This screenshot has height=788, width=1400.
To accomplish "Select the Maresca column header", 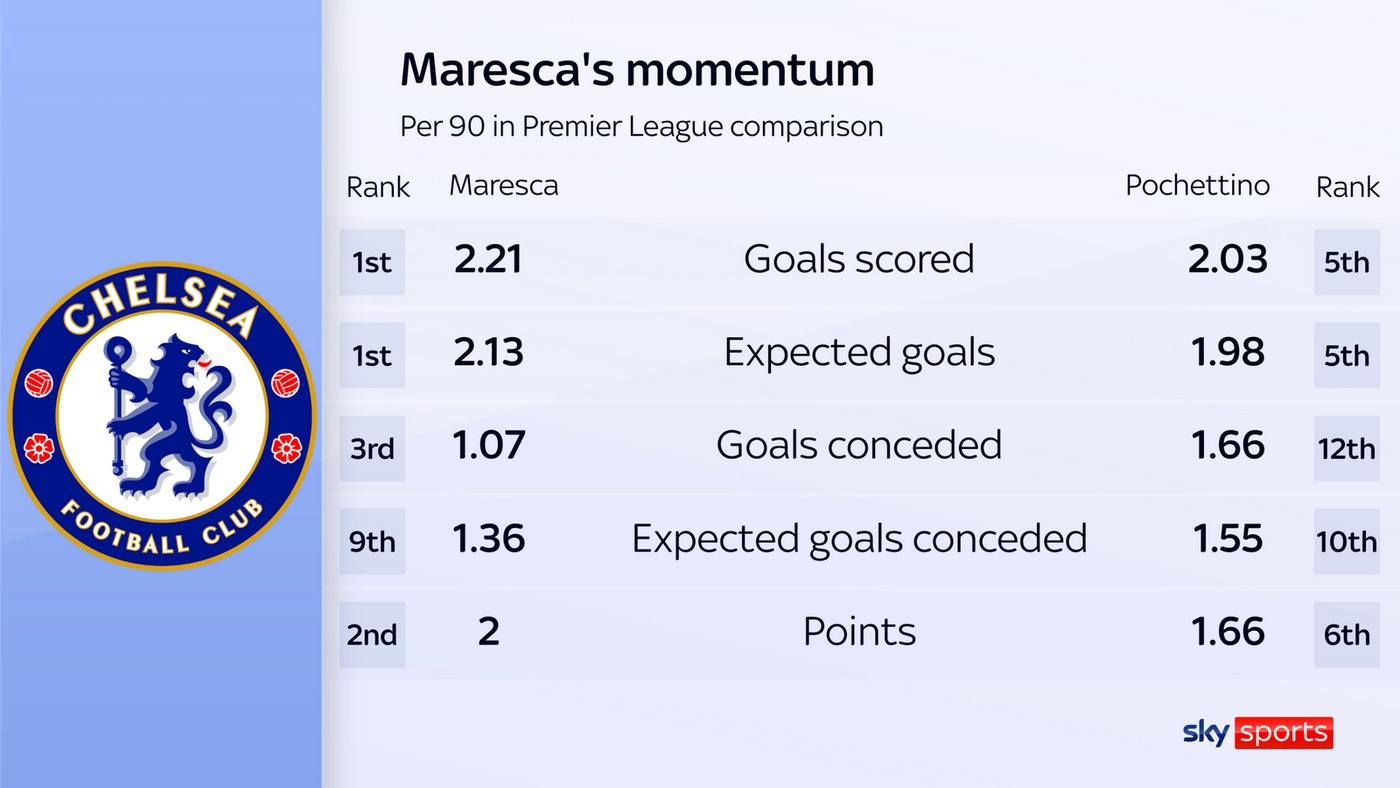I will 504,186.
